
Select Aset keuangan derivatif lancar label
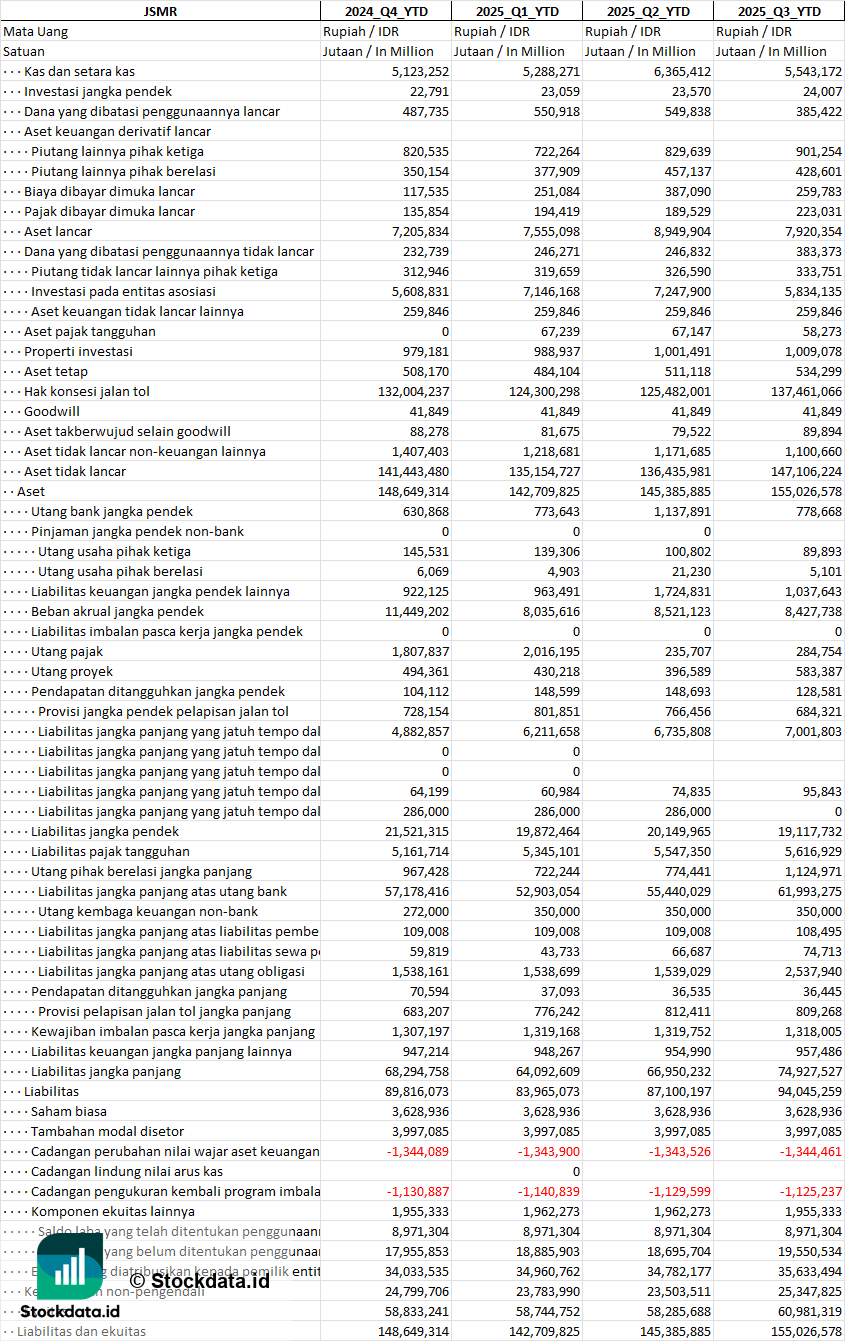click(118, 131)
